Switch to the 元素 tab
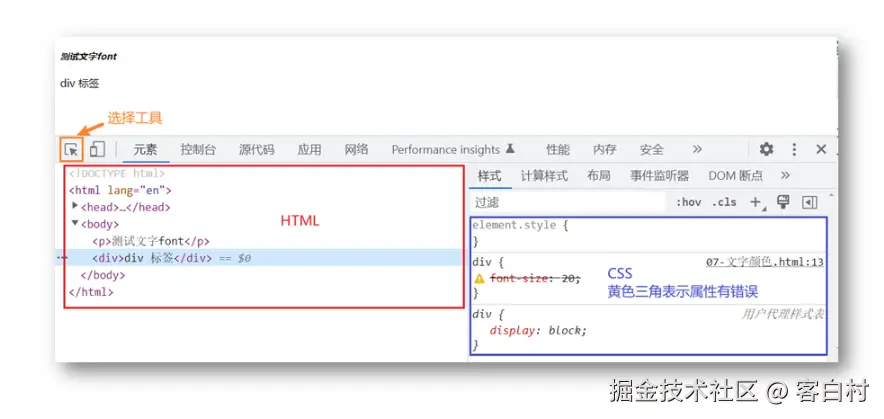Image resolution: width=884 pixels, height=419 pixels. [145, 149]
